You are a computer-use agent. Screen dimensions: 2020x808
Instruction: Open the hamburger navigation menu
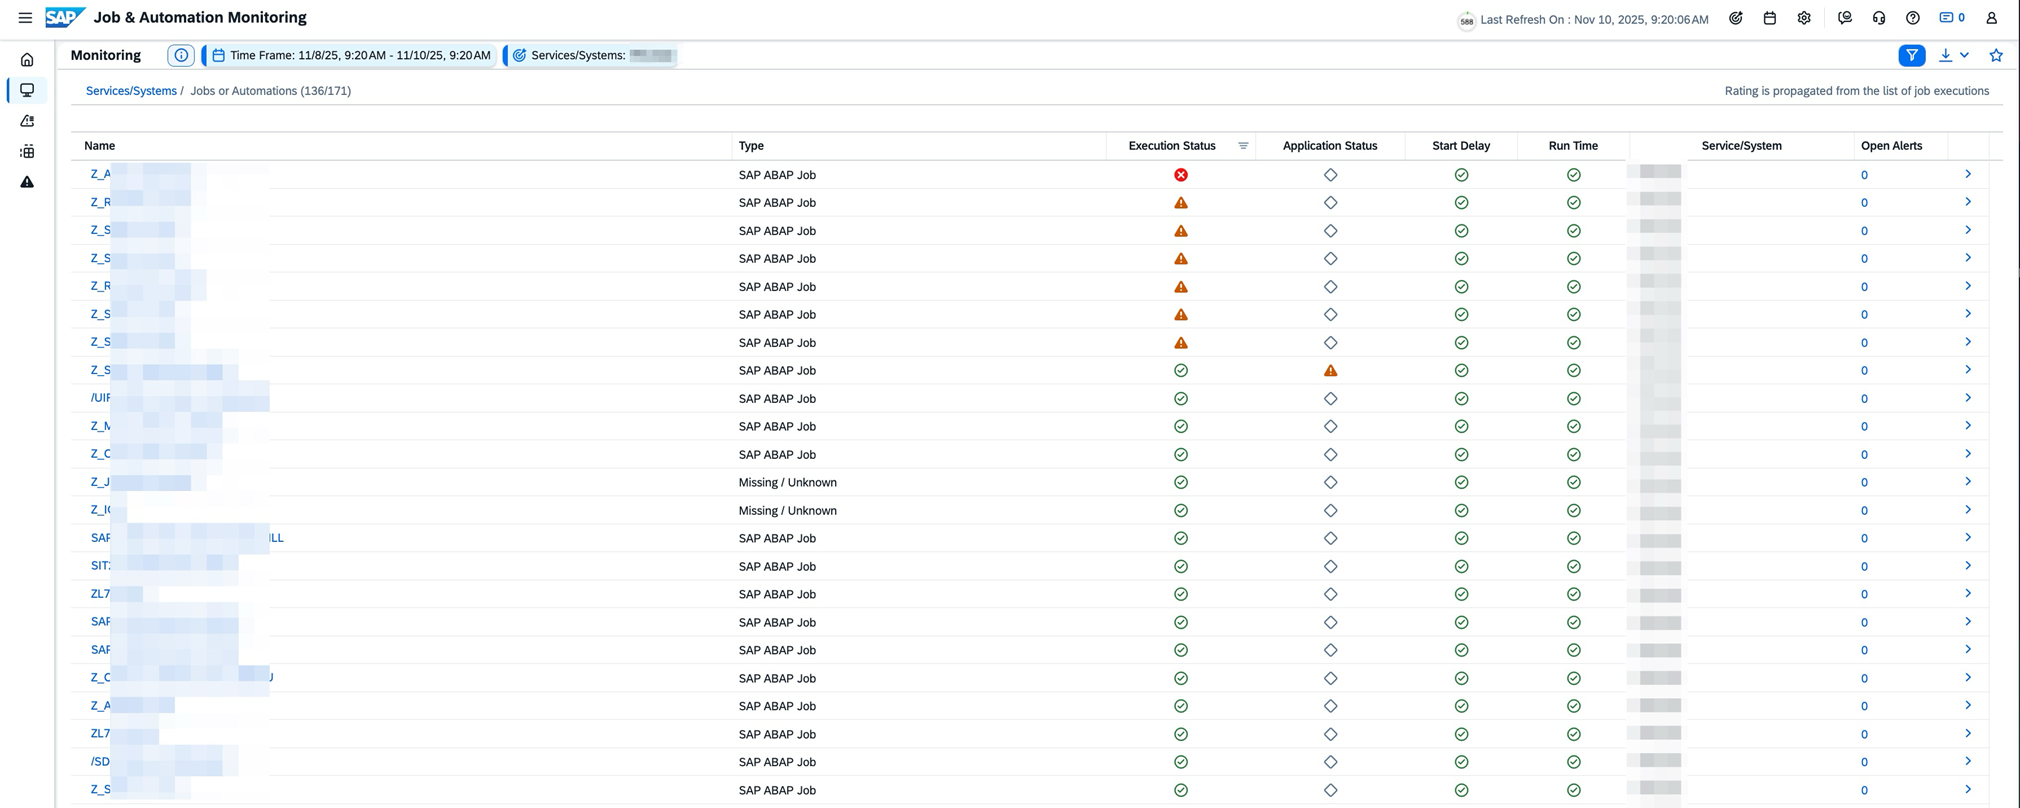pyautogui.click(x=25, y=18)
